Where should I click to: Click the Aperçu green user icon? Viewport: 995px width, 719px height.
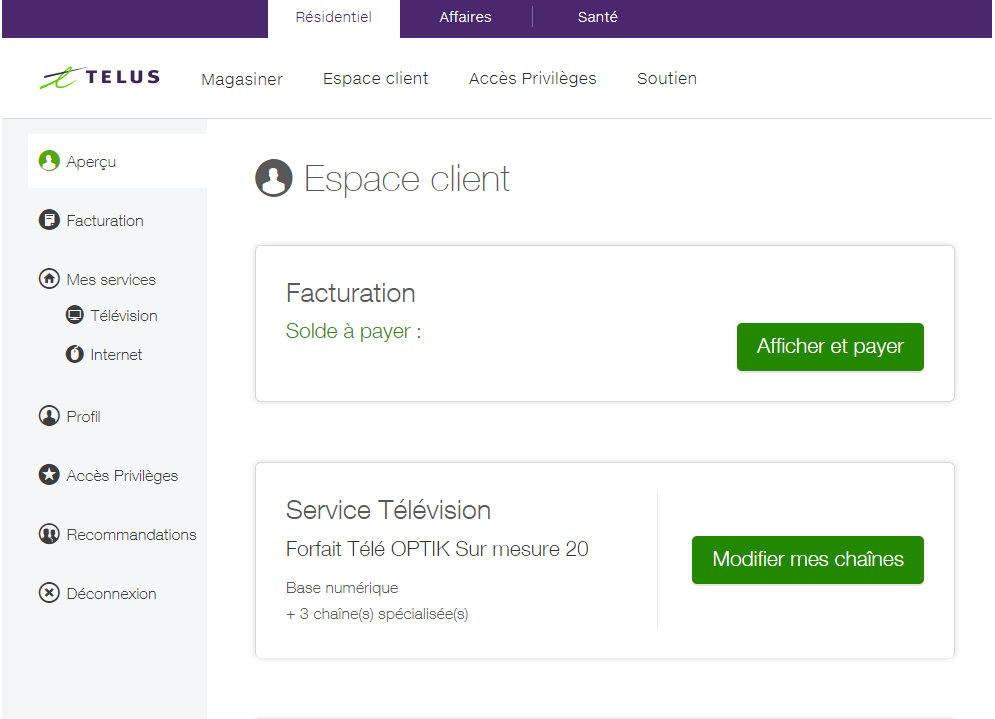point(49,161)
